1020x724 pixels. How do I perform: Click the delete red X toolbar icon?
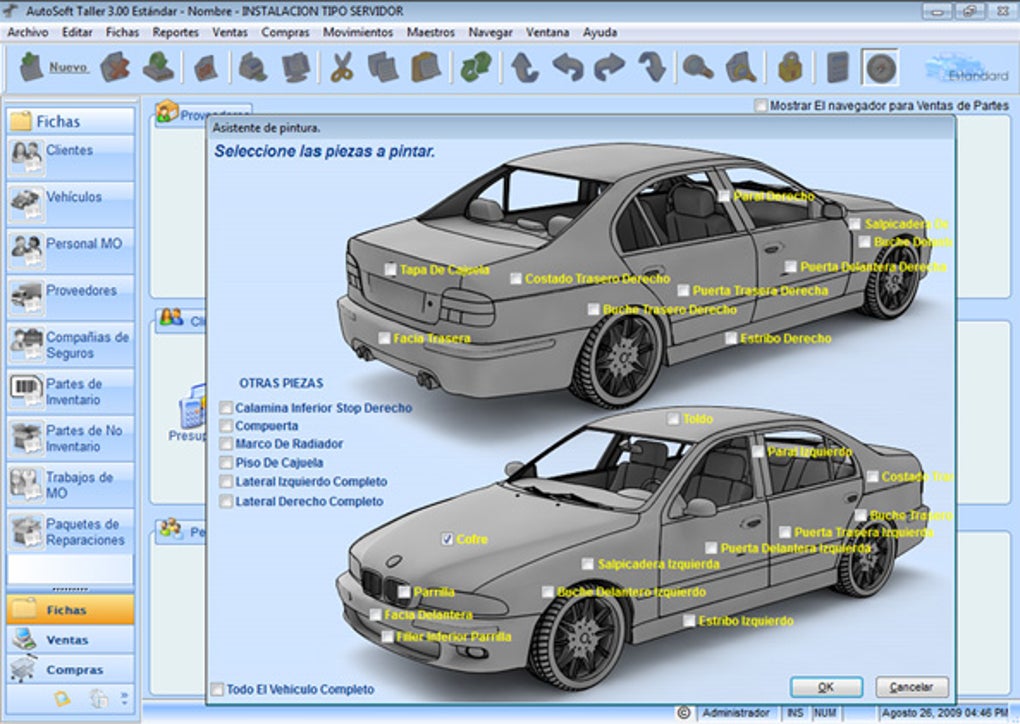pyautogui.click(x=115, y=67)
